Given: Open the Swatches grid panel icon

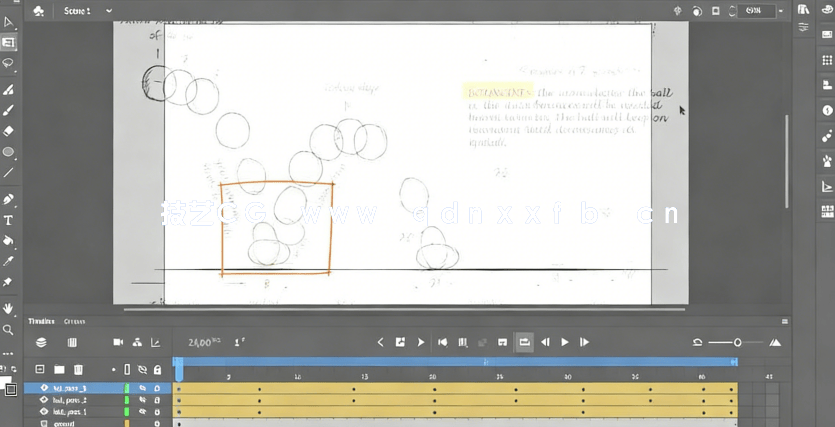Looking at the screenshot, I should tap(827, 59).
